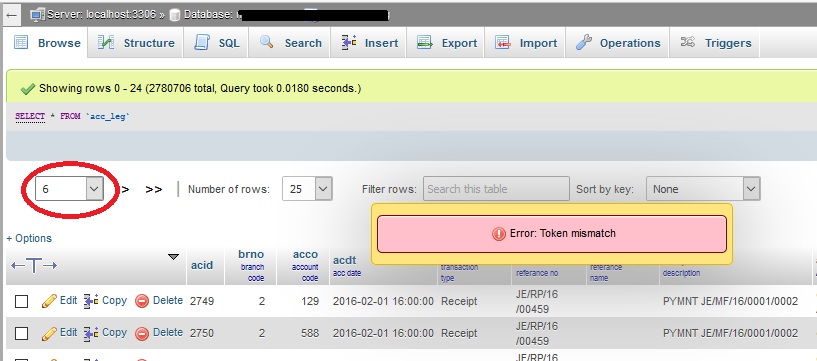Click the SQL document icon

(202, 42)
